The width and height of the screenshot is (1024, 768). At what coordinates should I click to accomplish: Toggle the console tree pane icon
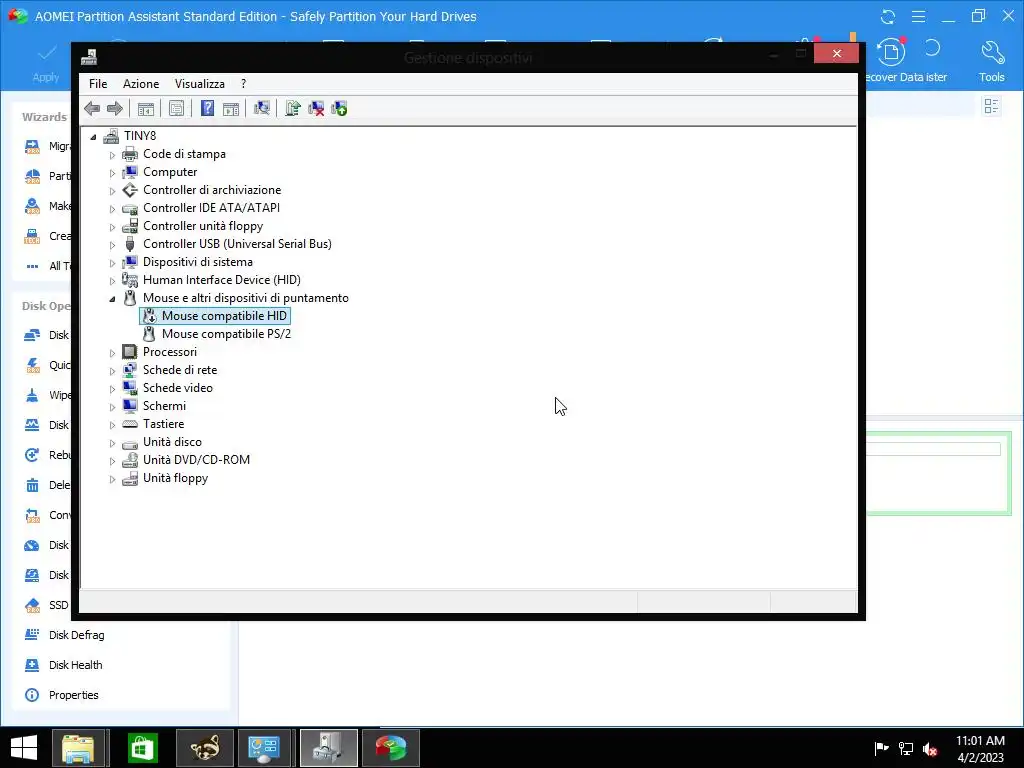tap(146, 108)
